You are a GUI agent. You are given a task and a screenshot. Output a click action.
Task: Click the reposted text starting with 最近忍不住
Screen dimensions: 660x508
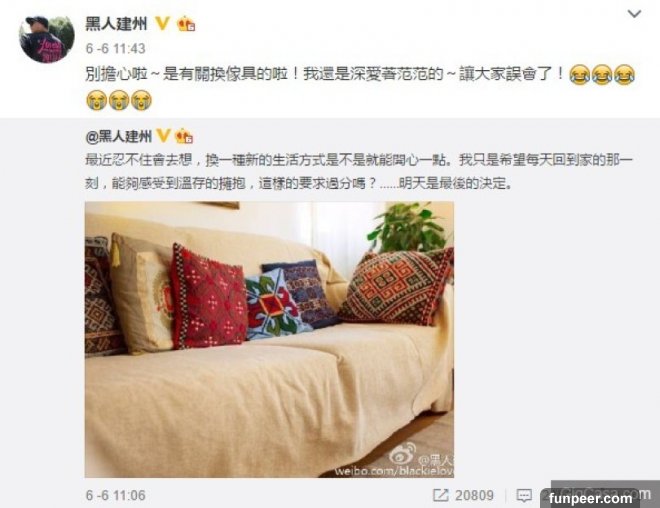pyautogui.click(x=359, y=172)
